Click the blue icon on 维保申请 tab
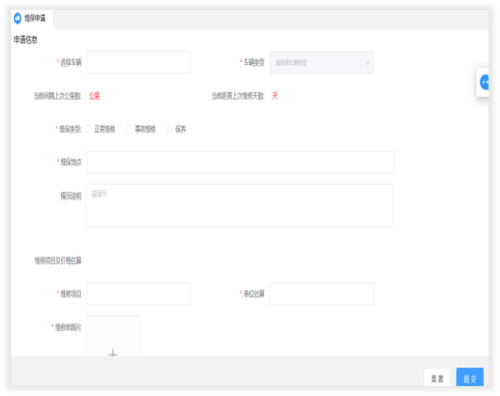 (x=18, y=18)
